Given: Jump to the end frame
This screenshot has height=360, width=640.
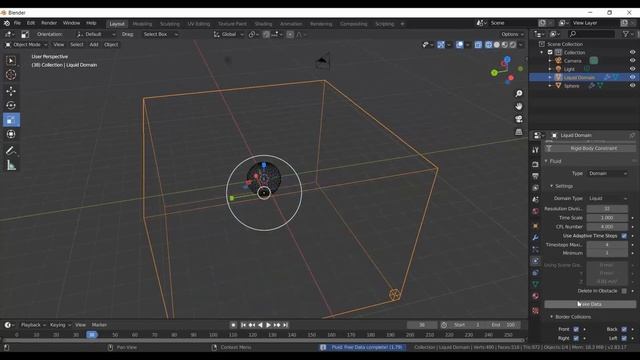Looking at the screenshot, I should (286, 325).
